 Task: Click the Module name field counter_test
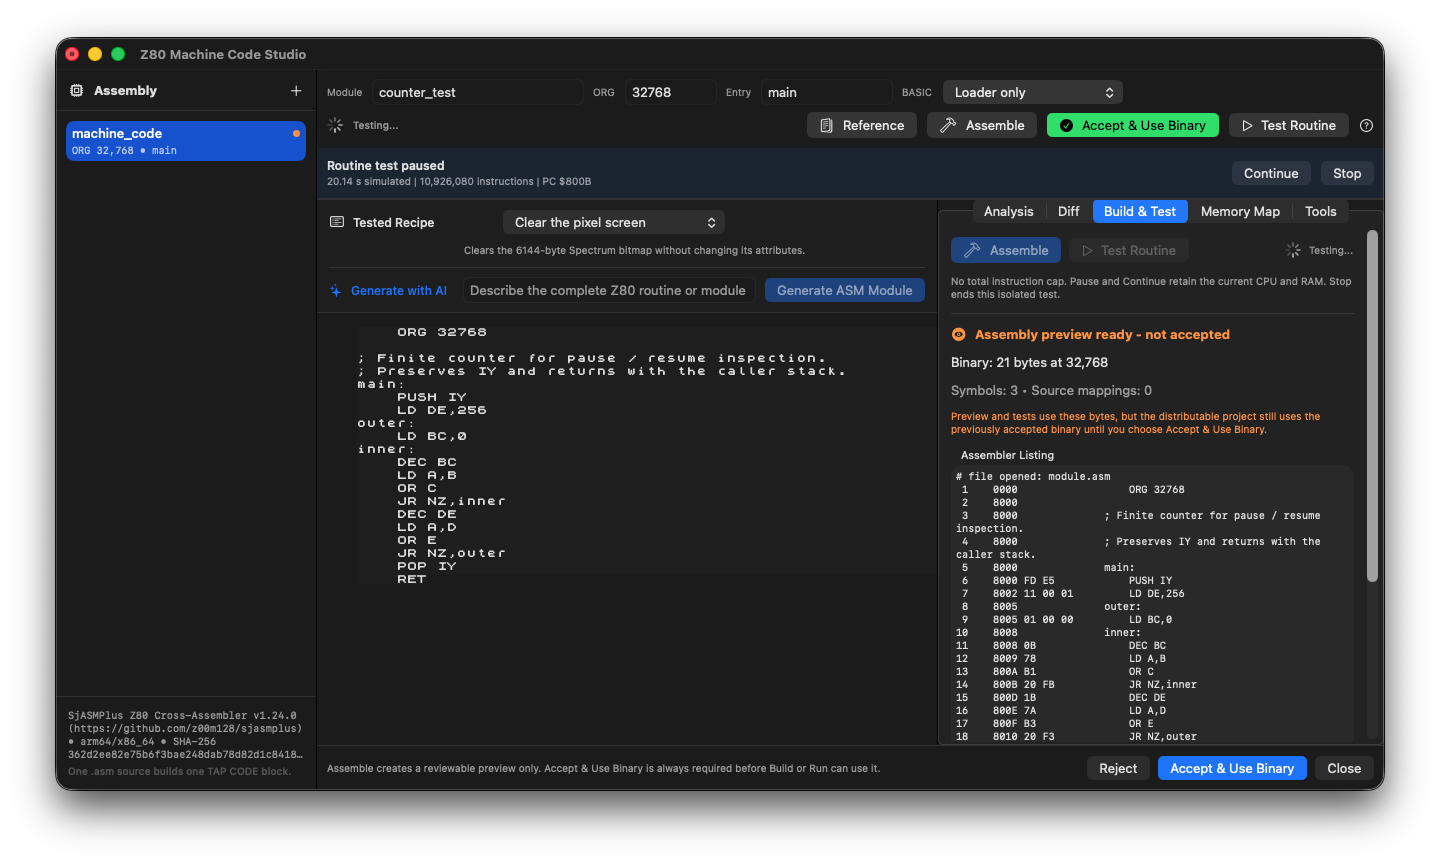(478, 93)
